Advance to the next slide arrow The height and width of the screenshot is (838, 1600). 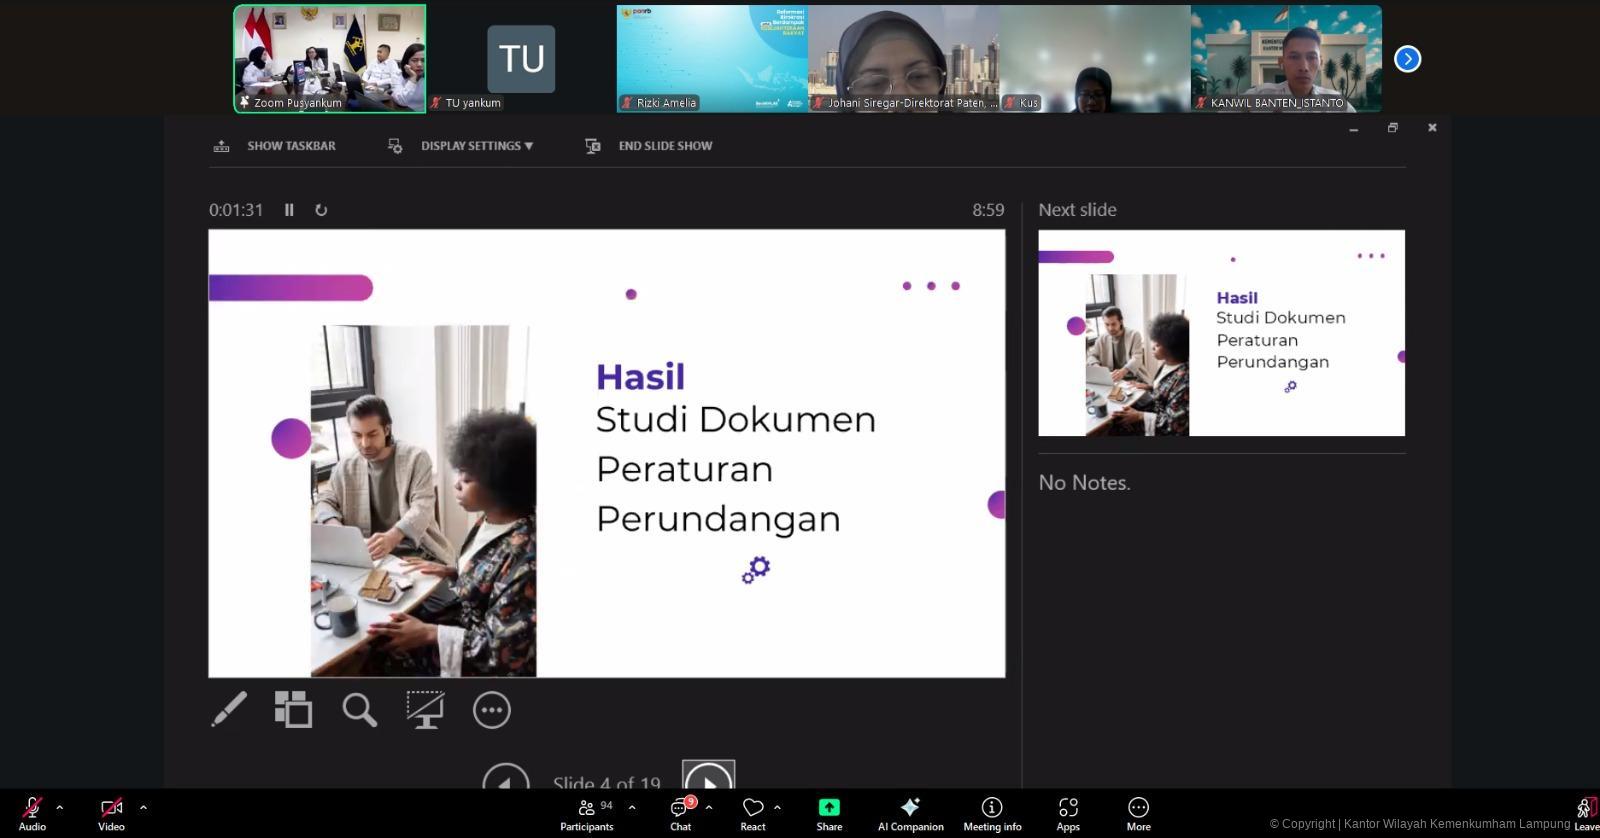[708, 777]
